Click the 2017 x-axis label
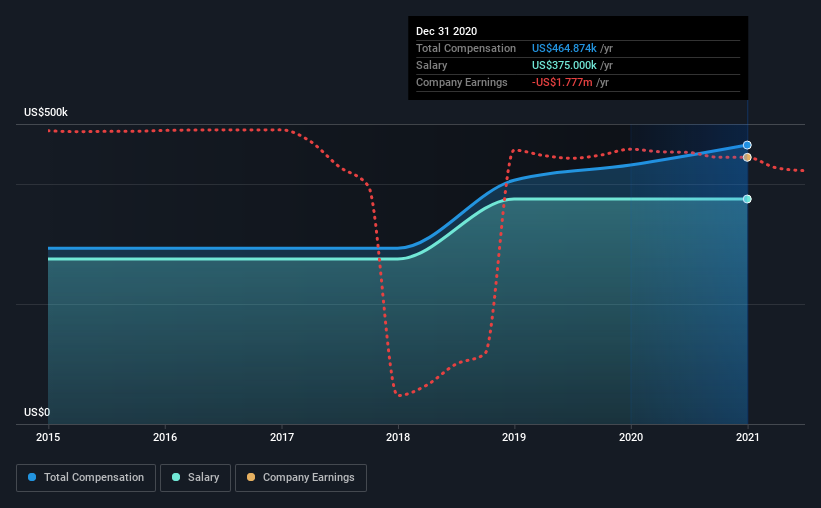 pyautogui.click(x=282, y=437)
